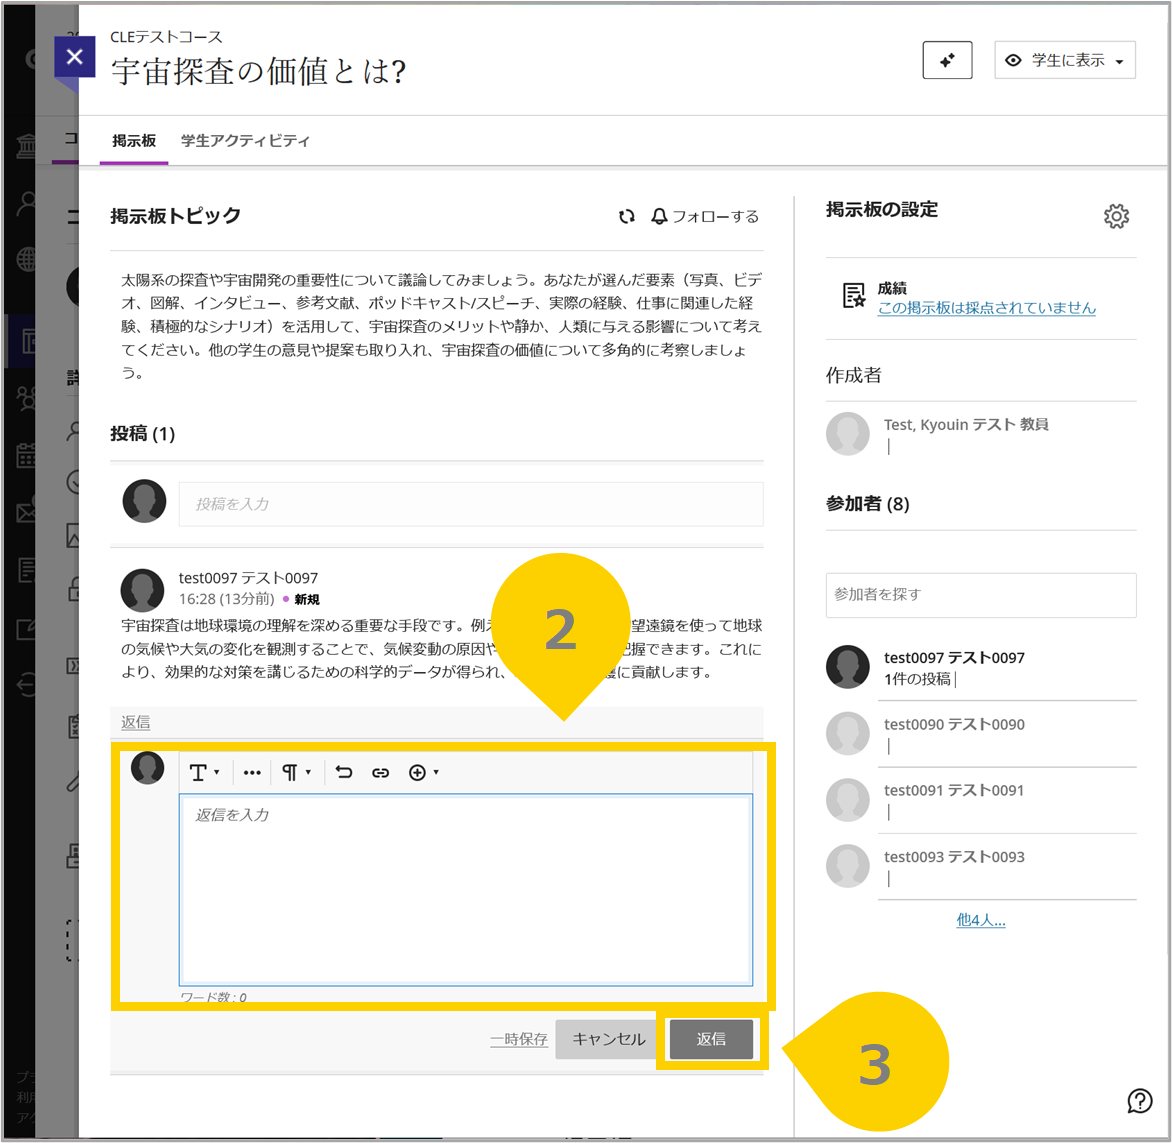Screen dimensions: 1172x1143
Task: Click the AI sparkle generate button
Action: pyautogui.click(x=947, y=61)
